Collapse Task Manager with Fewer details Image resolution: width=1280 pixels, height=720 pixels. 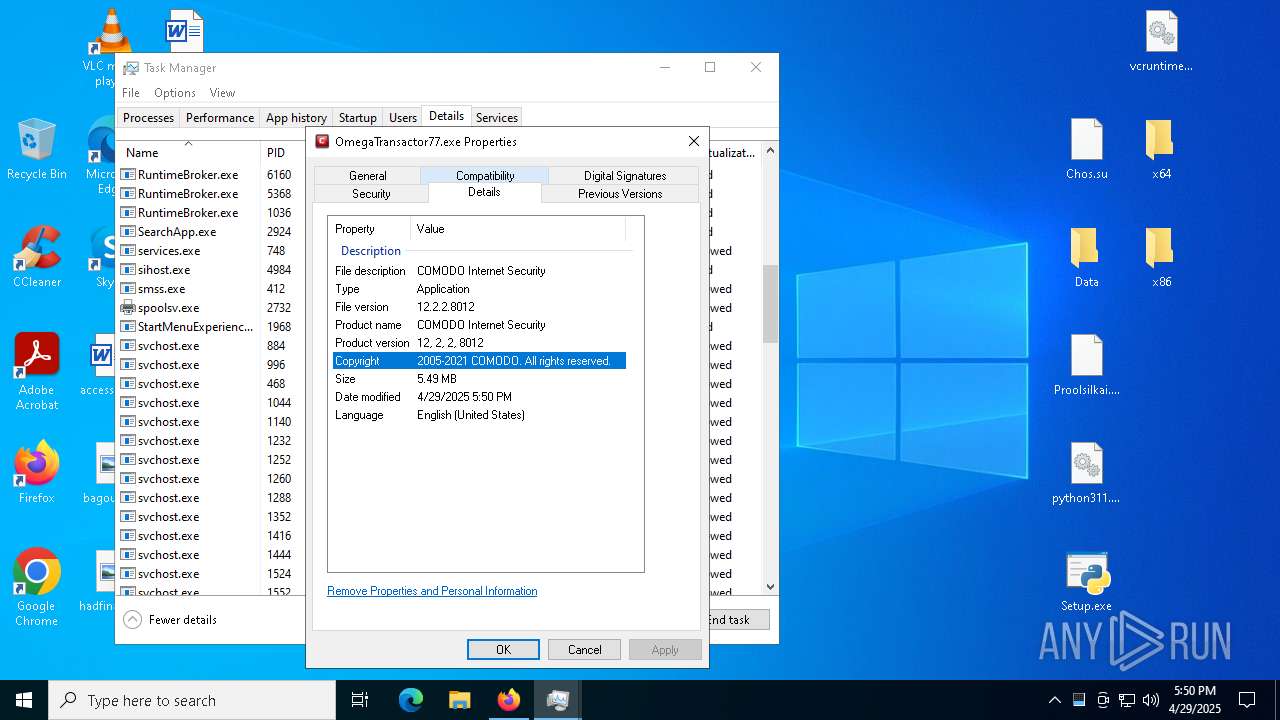pos(170,620)
